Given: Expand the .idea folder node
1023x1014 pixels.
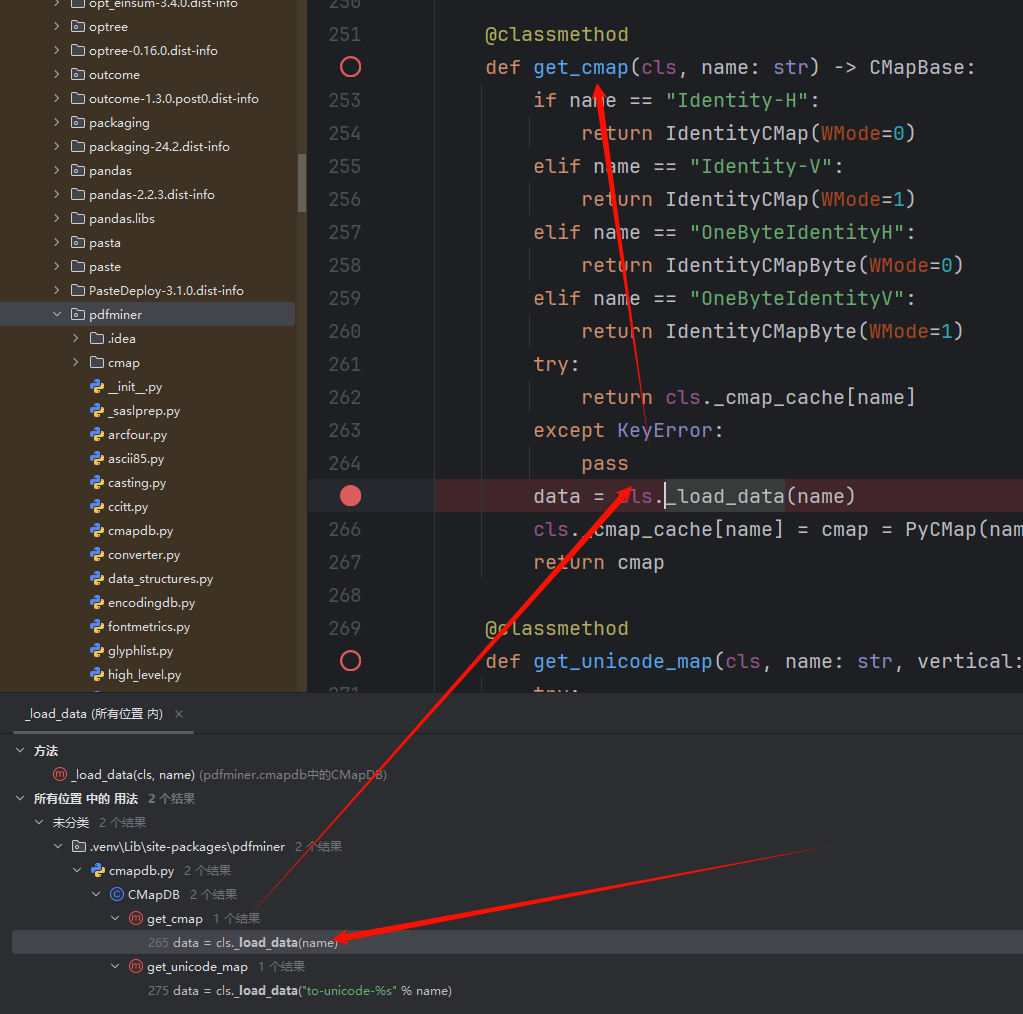Looking at the screenshot, I should tap(76, 339).
